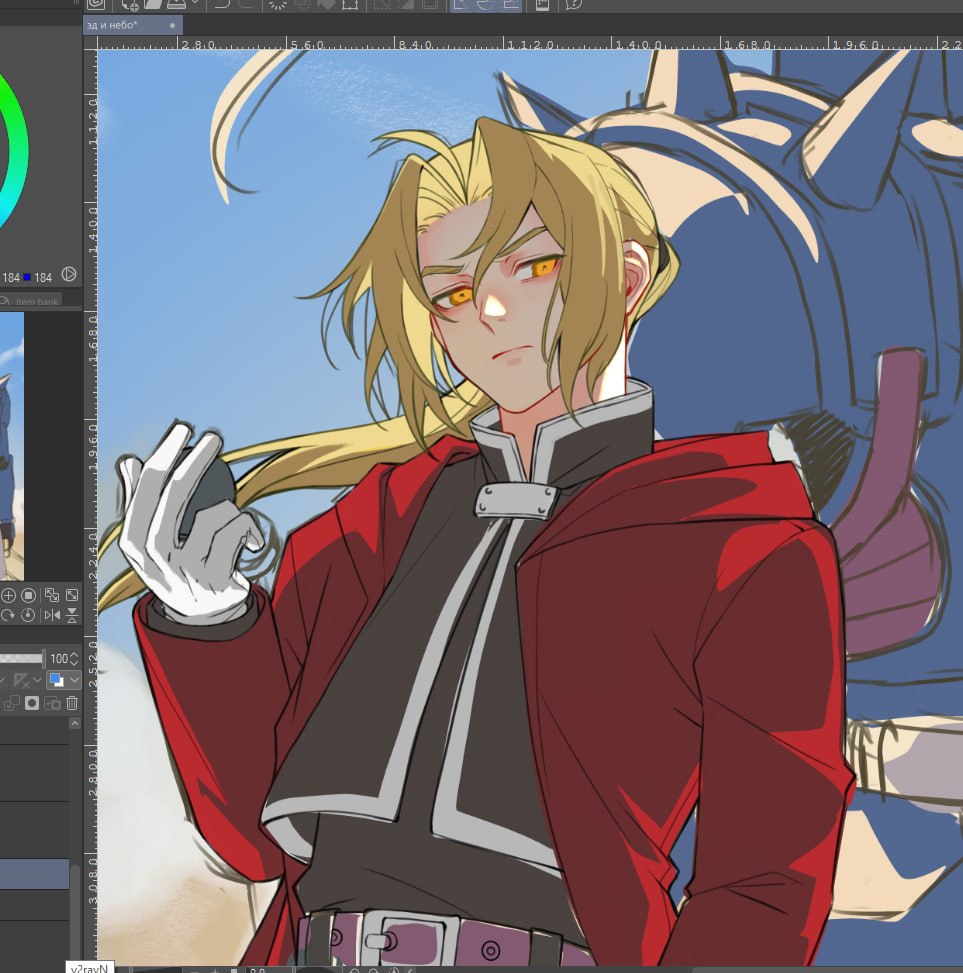Click the opacity stepper arrows
This screenshot has width=963, height=973.
(x=74, y=658)
